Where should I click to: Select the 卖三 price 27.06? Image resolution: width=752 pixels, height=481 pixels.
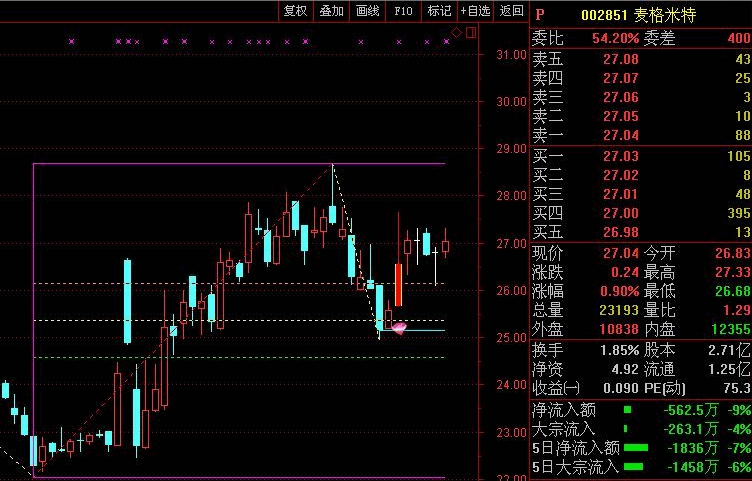621,97
